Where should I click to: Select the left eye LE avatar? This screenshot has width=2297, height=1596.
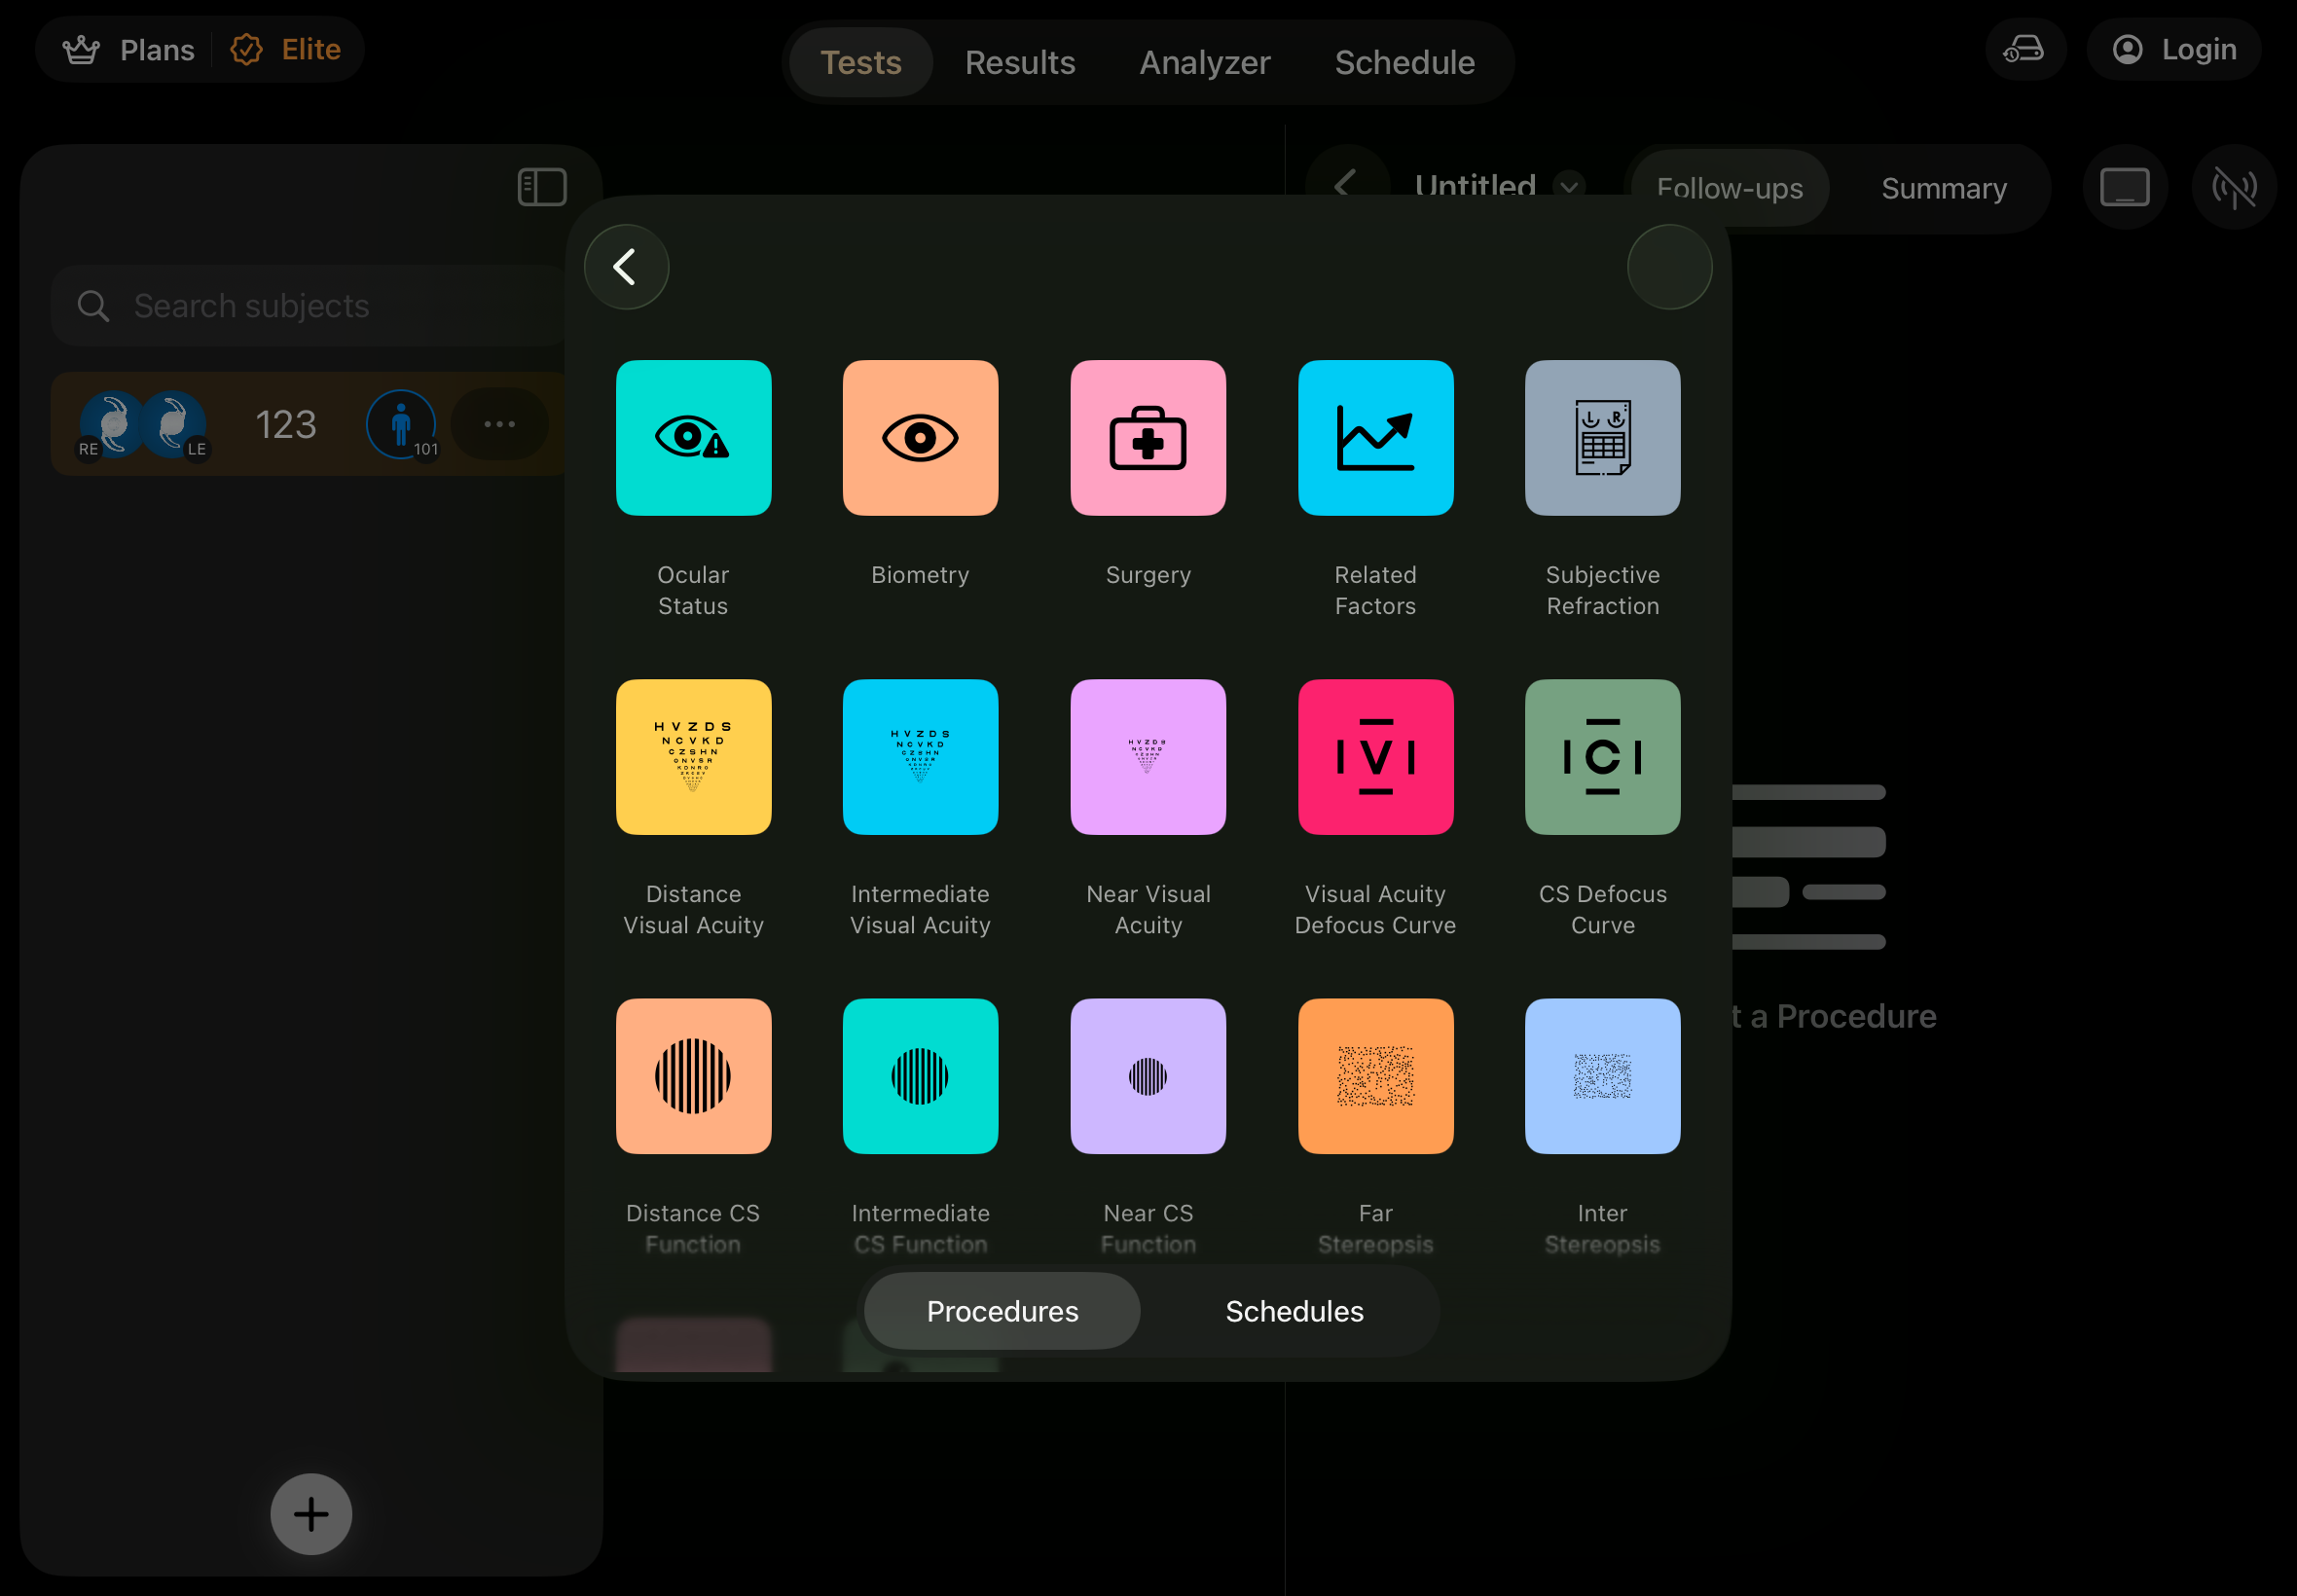coord(173,424)
